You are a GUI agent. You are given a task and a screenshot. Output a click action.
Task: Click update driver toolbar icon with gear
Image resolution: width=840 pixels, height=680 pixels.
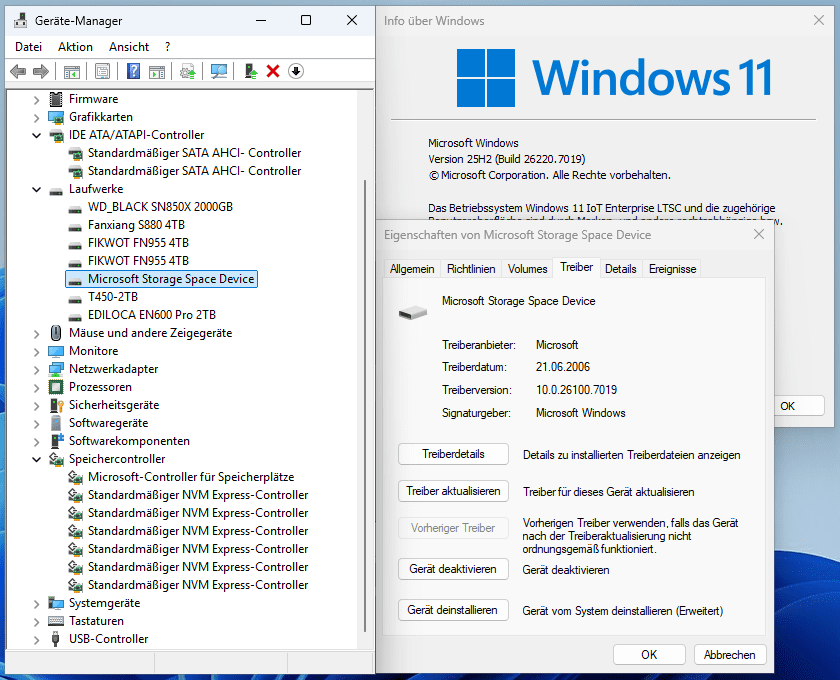click(x=188, y=71)
